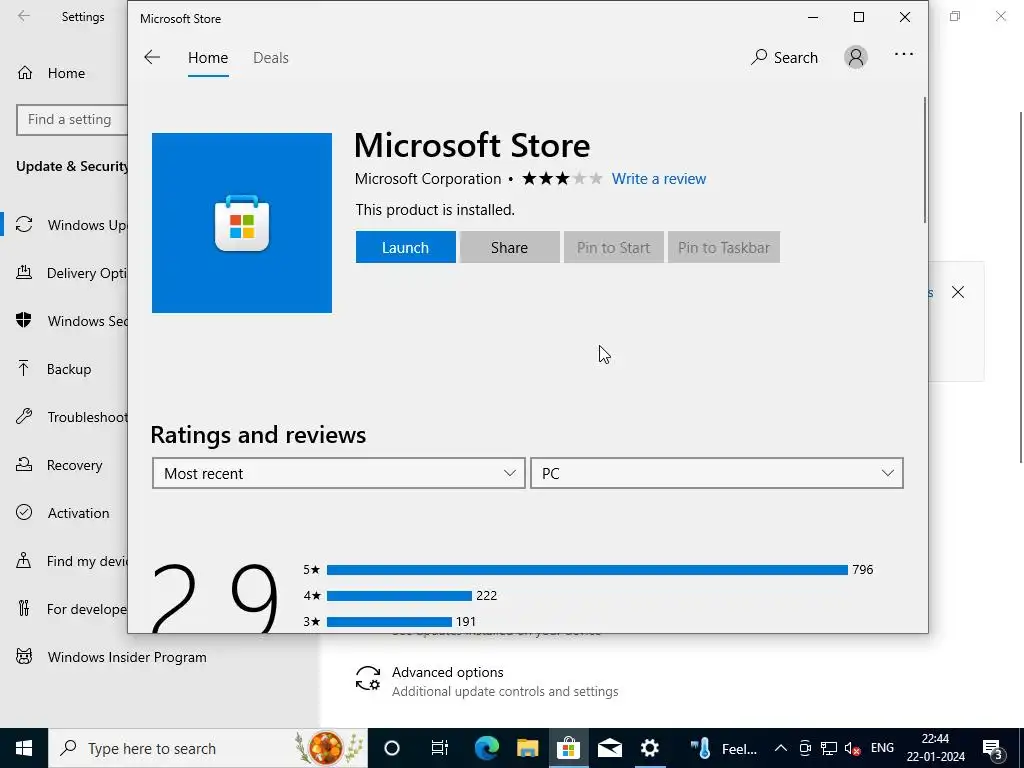Open the weather widget on taskbar
Viewport: 1024px width, 768px height.
724,748
